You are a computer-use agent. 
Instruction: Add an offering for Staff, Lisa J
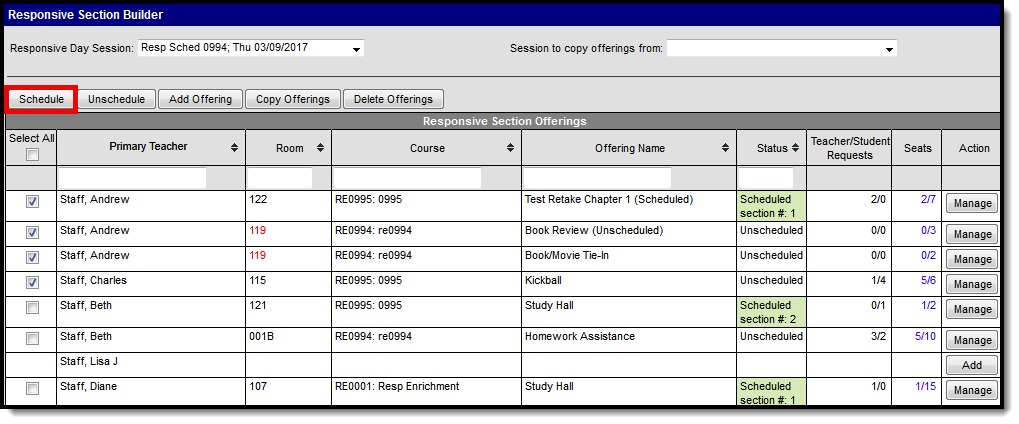972,365
